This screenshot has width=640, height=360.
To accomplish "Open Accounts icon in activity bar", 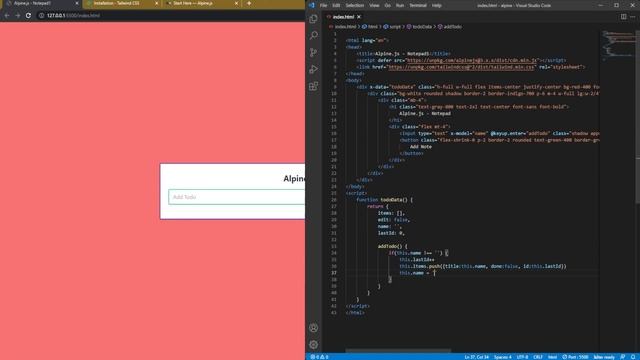I will (x=313, y=328).
